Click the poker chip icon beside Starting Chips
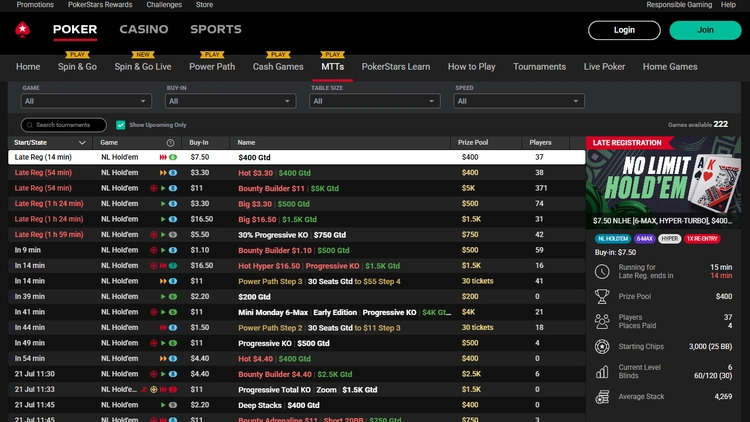This screenshot has height=422, width=750. 602,346
